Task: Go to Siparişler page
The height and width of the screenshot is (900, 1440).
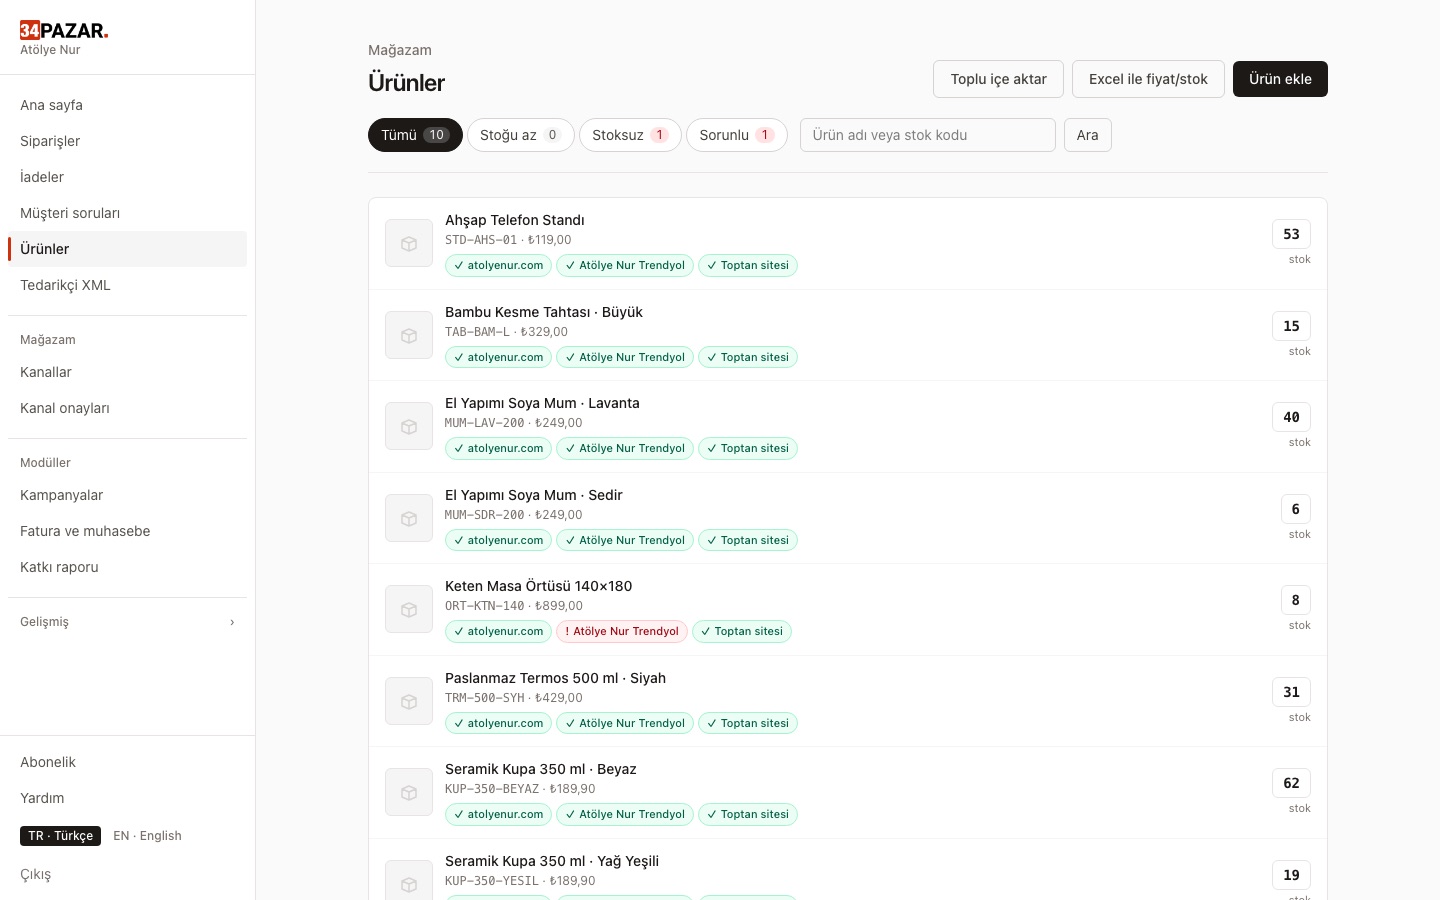Action: point(127,141)
